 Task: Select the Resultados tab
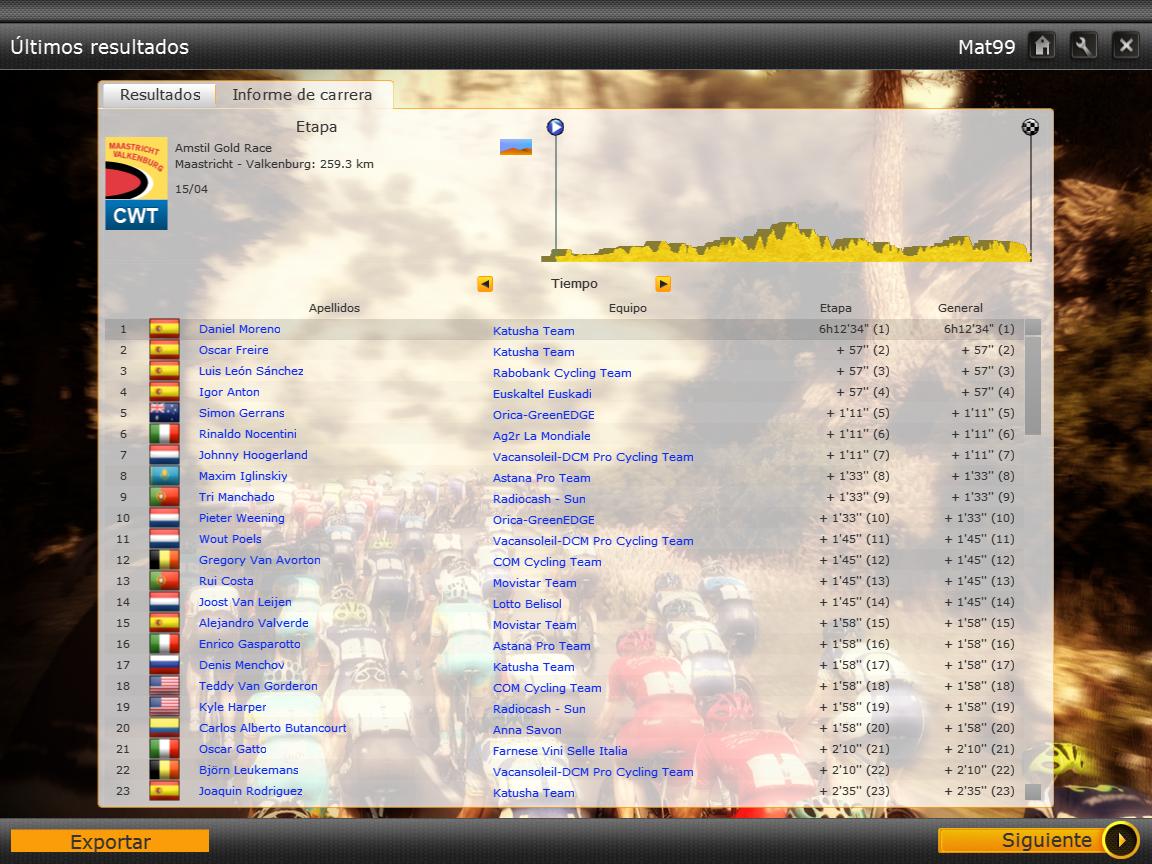160,95
